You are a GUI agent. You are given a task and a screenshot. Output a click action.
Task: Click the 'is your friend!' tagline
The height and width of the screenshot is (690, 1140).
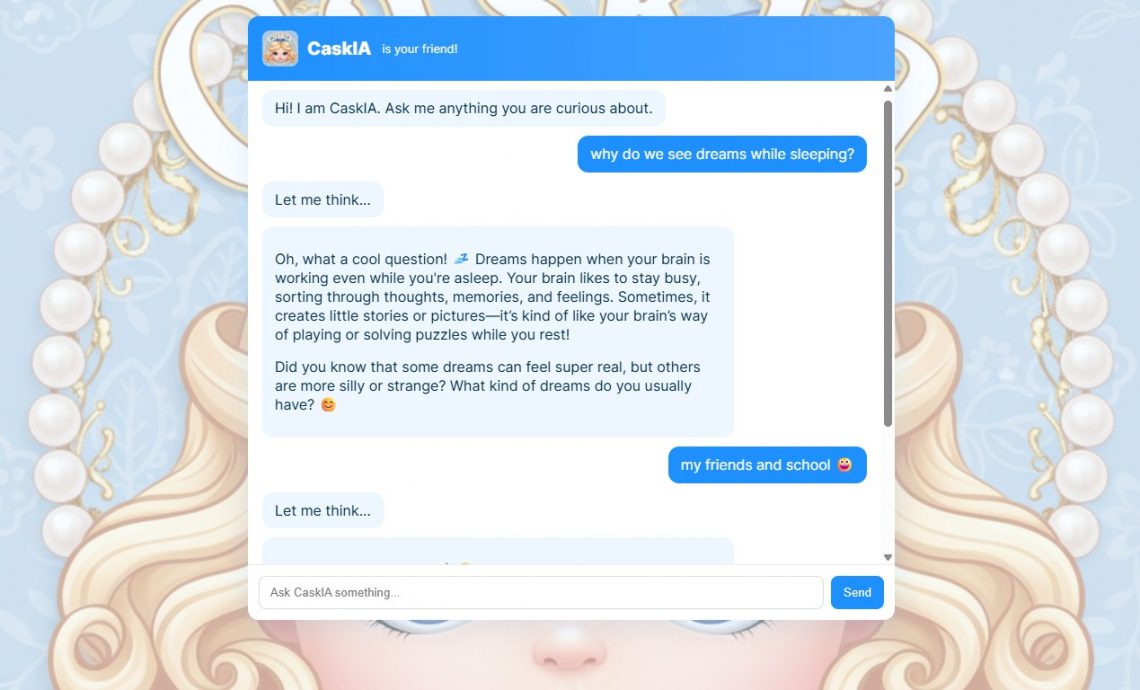coord(420,49)
